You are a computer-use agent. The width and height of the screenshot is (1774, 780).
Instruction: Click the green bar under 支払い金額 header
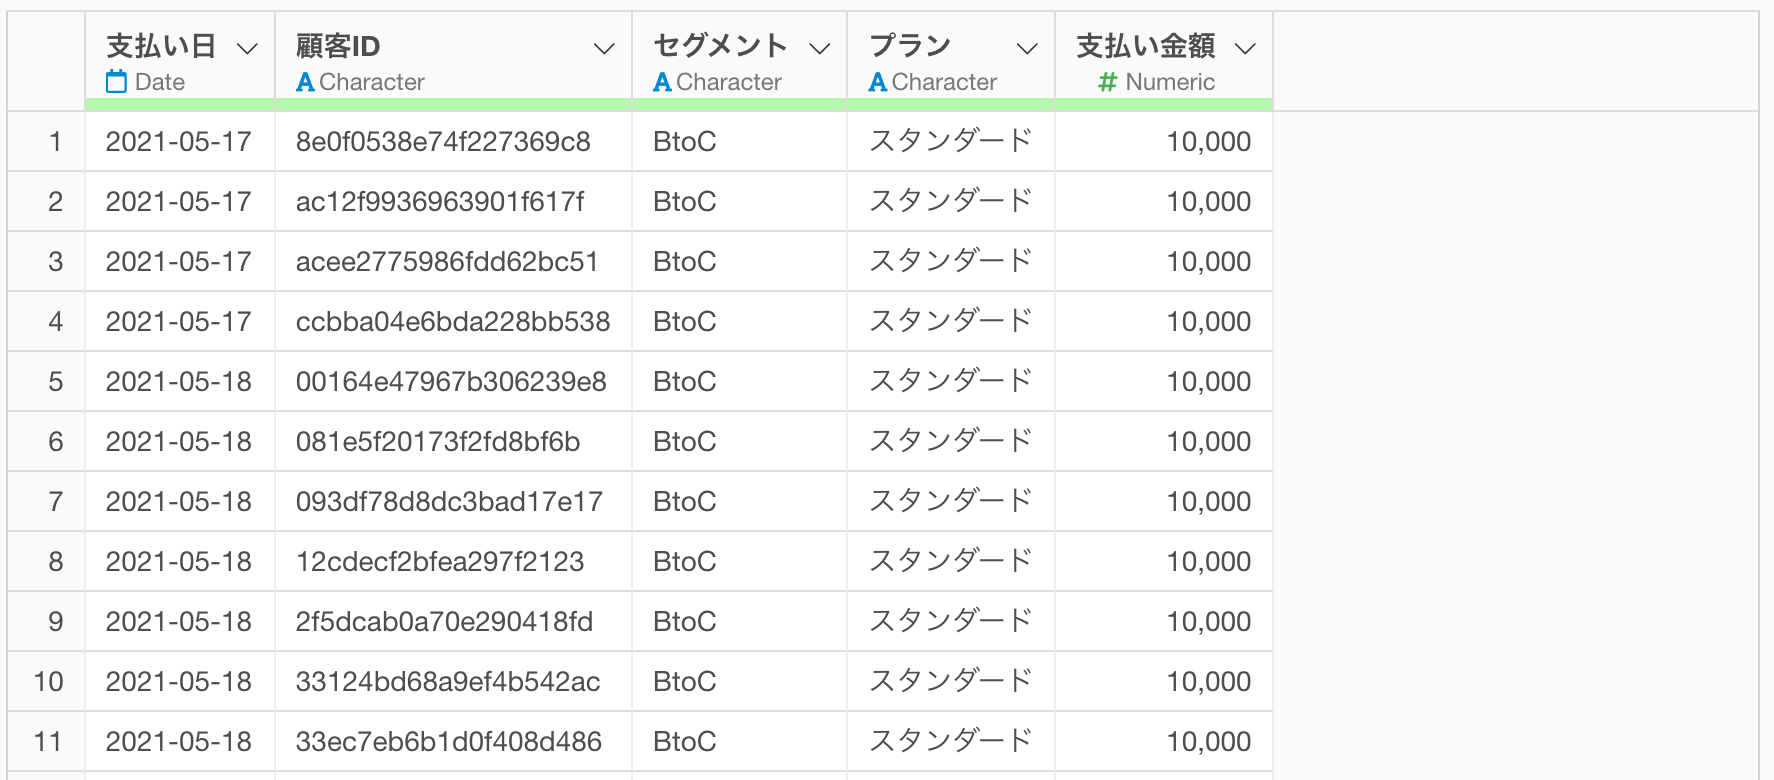tap(1163, 104)
